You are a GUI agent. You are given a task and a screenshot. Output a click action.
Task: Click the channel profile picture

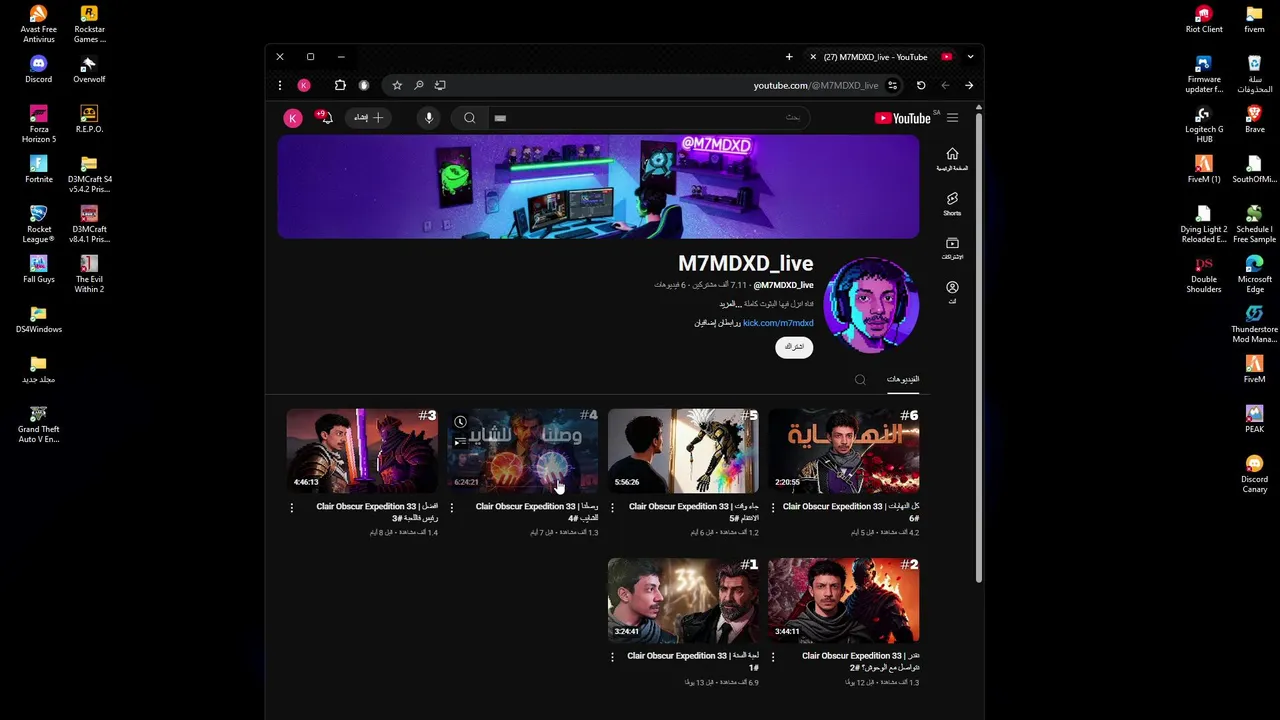tap(870, 305)
